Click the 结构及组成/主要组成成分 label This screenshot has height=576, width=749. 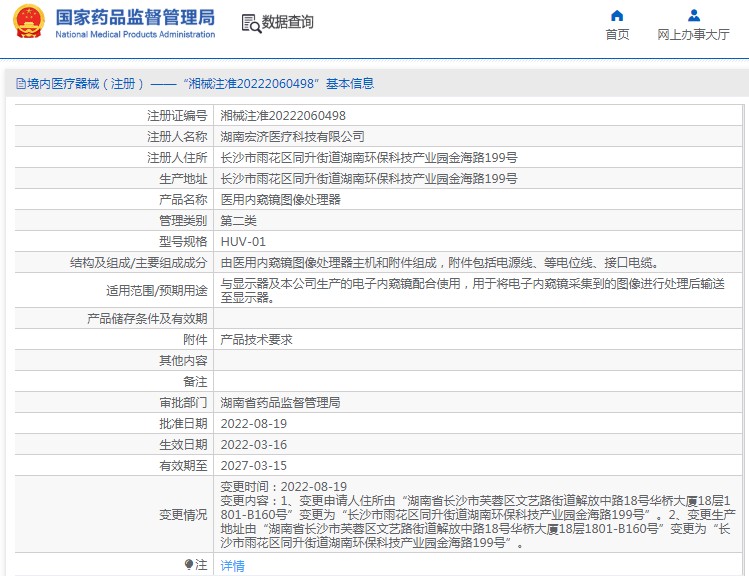pyautogui.click(x=139, y=263)
